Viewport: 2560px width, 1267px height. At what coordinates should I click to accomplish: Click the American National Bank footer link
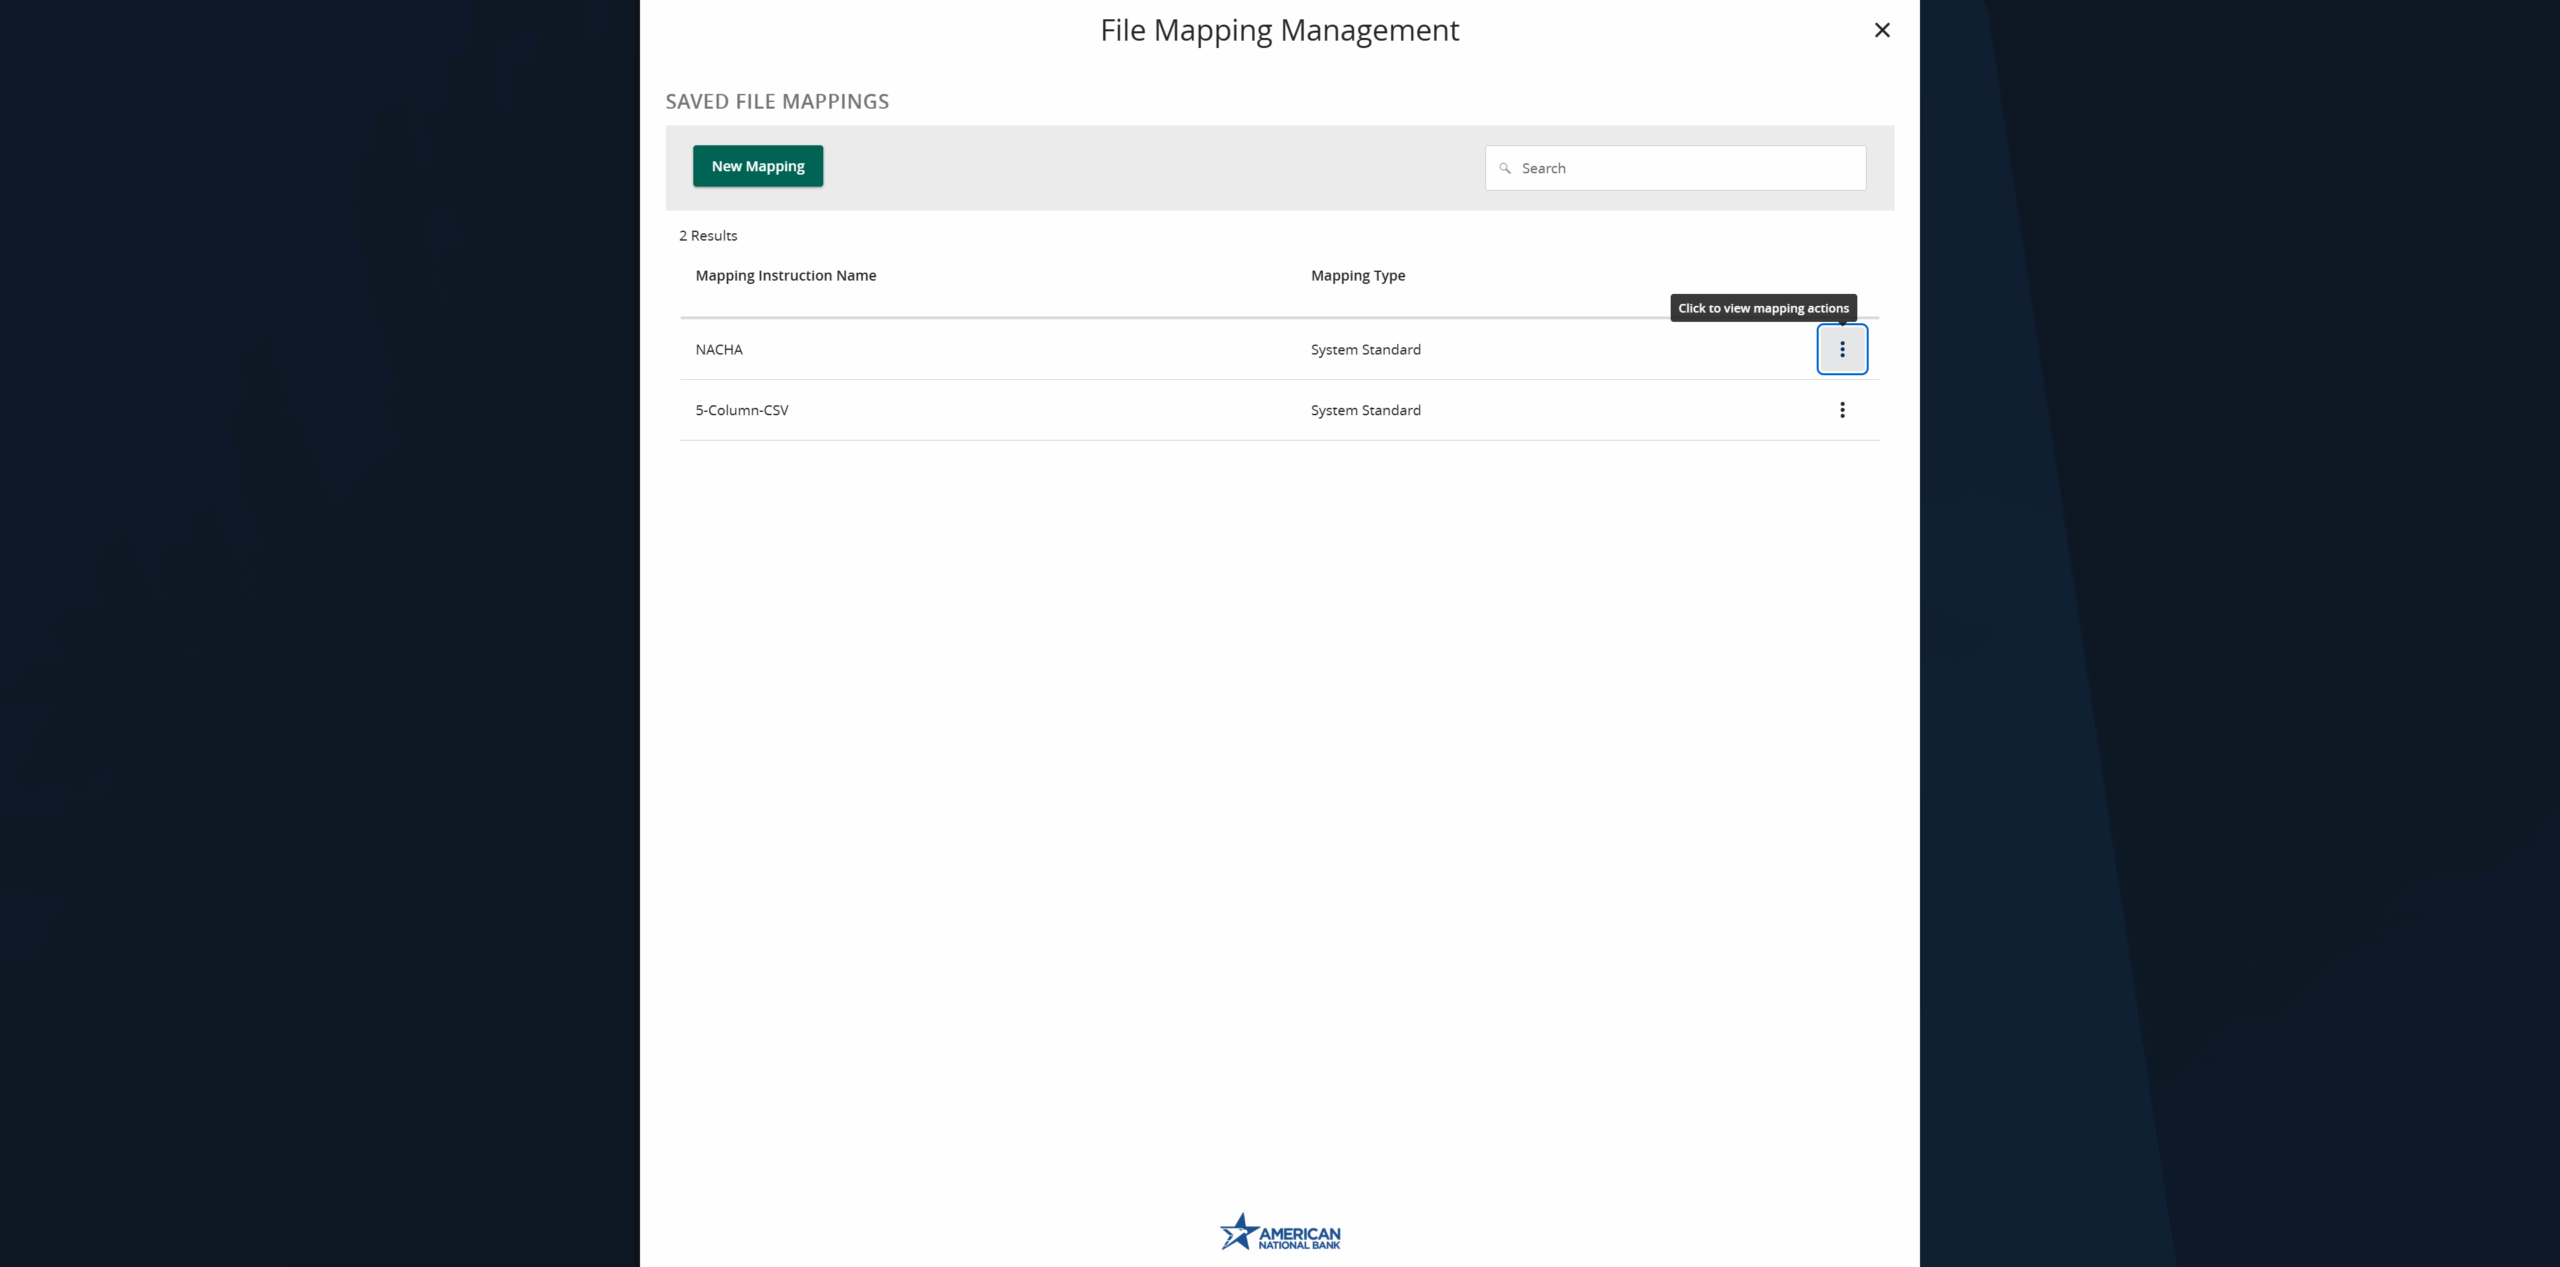click(x=1280, y=1233)
